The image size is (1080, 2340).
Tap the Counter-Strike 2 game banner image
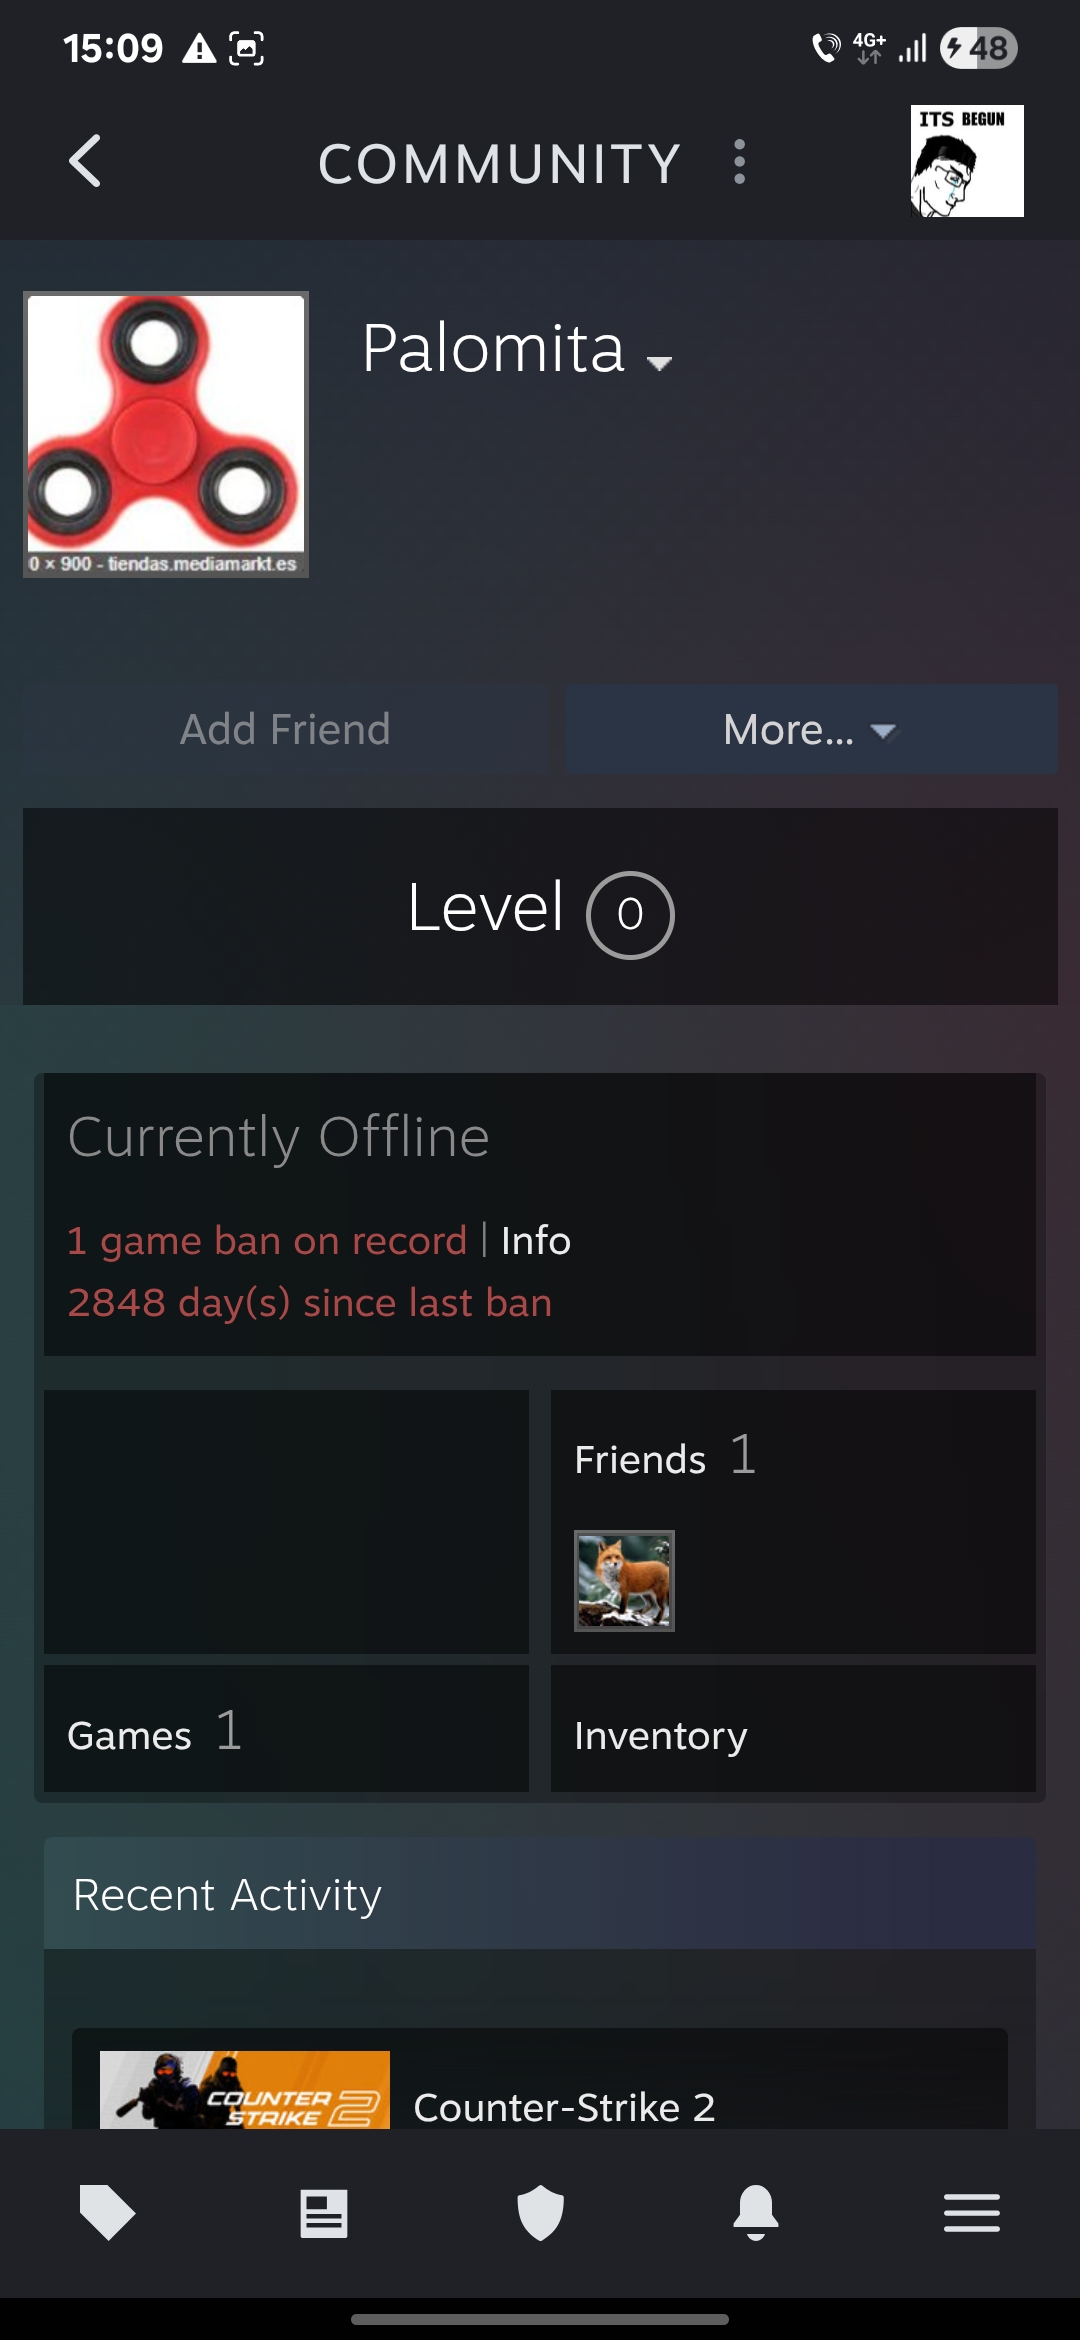tap(245, 2089)
